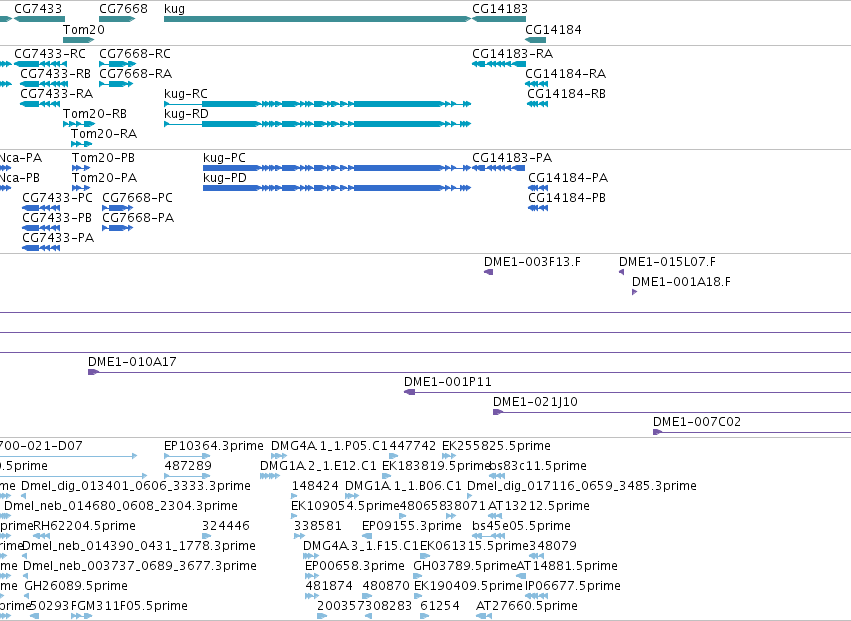
Task: Select transcript Tom20-RA
Action: [x=104, y=134]
